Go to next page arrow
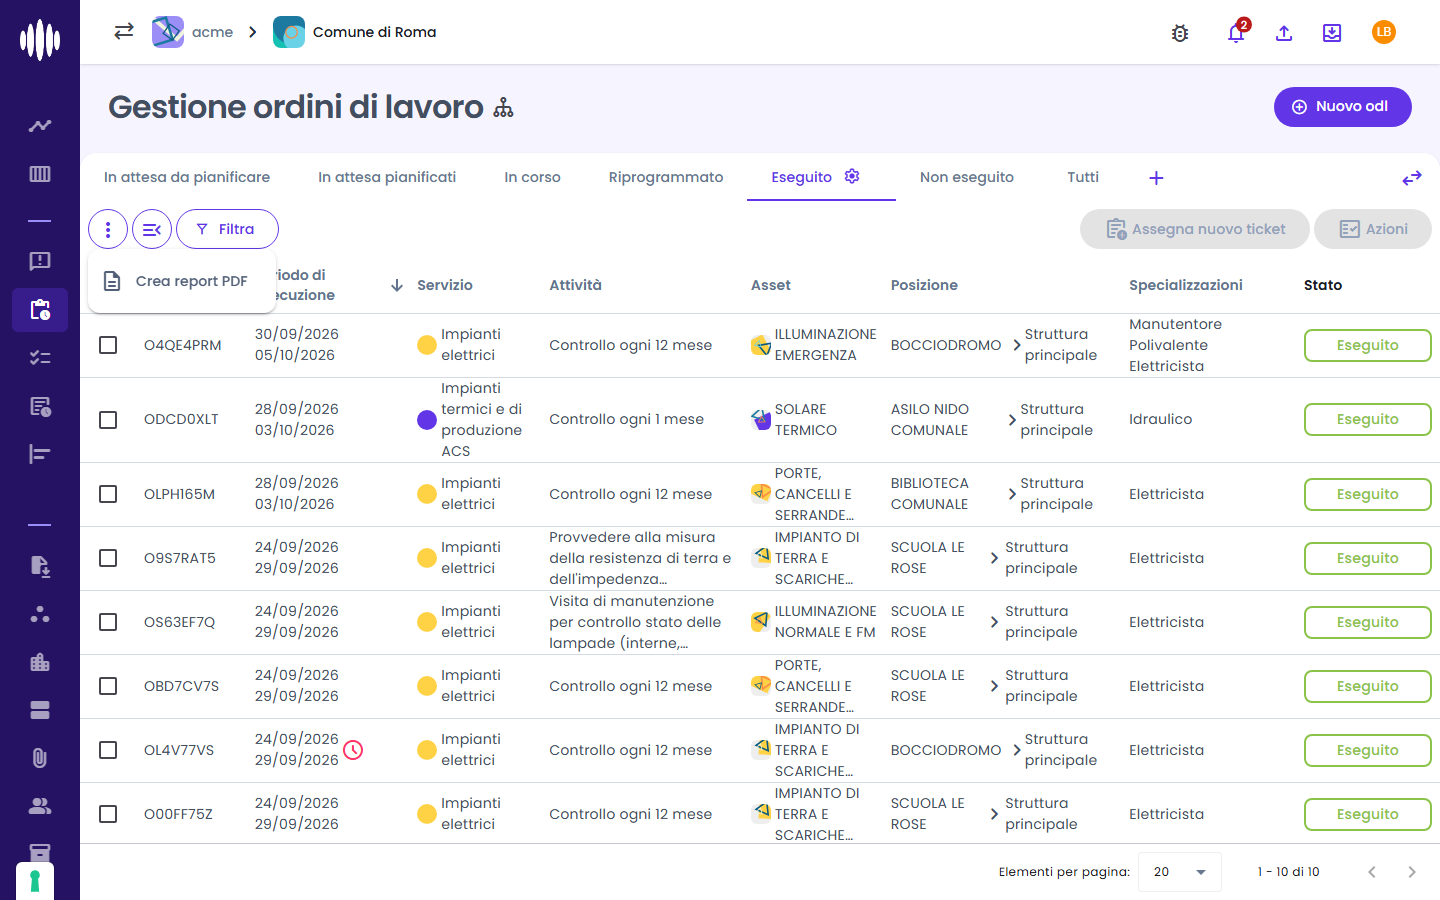The height and width of the screenshot is (900, 1440). [x=1412, y=872]
